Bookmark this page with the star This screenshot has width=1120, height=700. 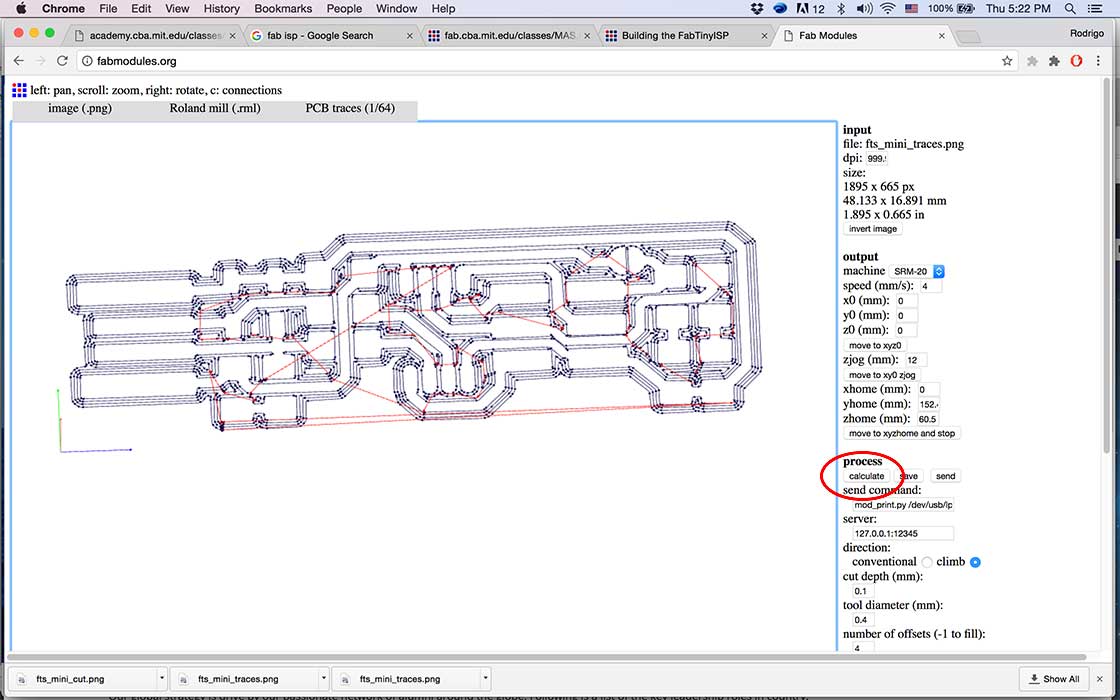1007,61
